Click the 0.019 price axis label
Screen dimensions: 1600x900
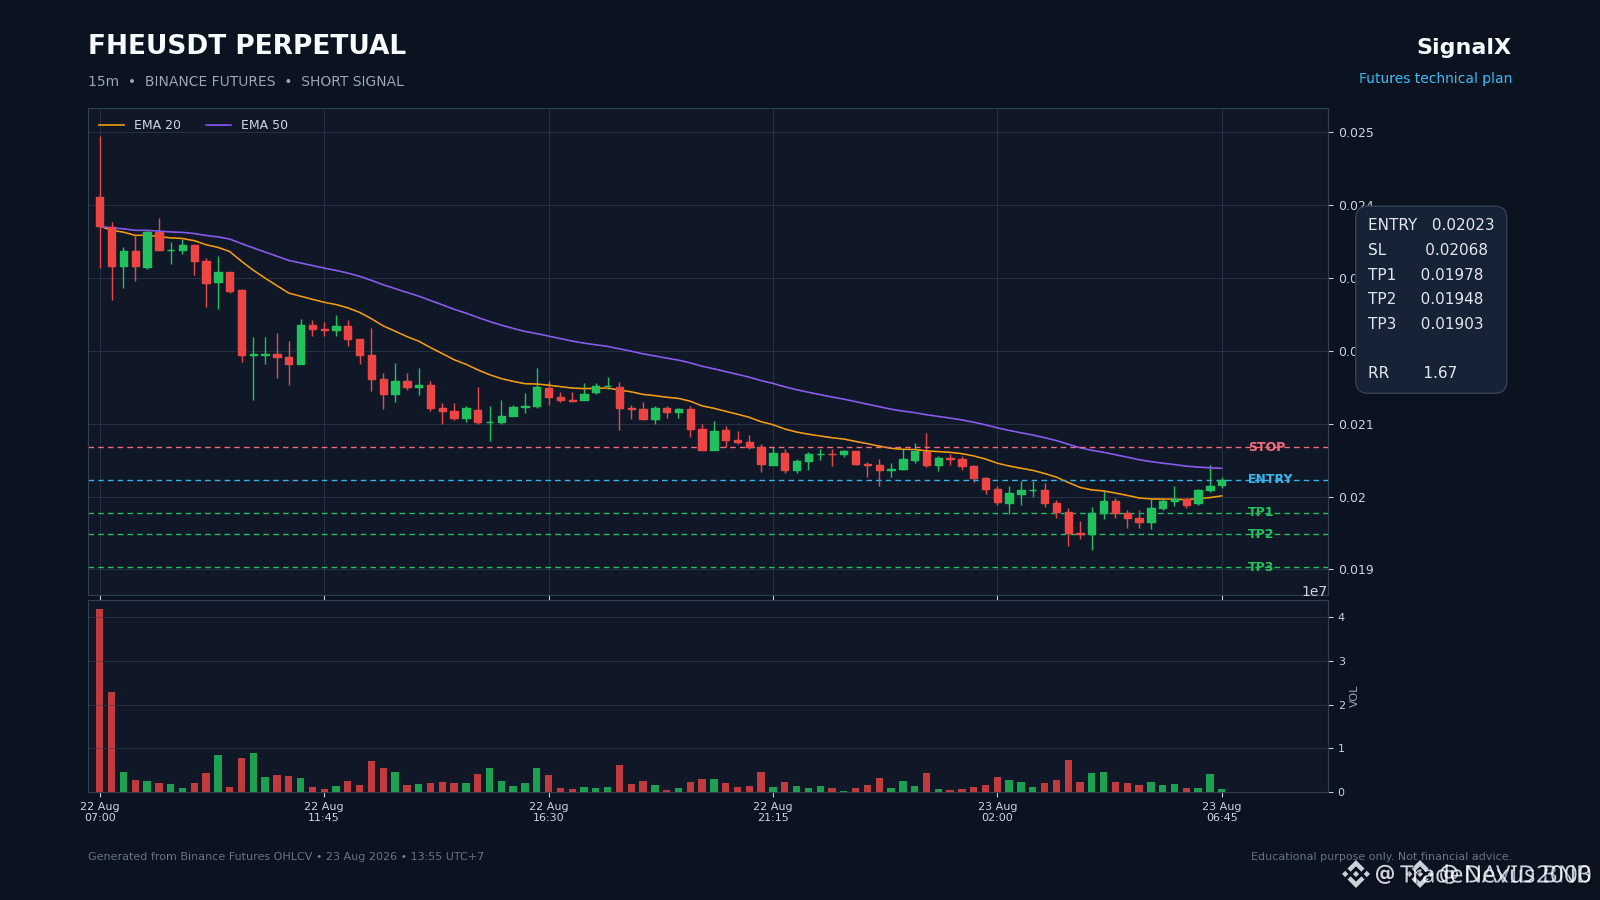tap(1356, 570)
